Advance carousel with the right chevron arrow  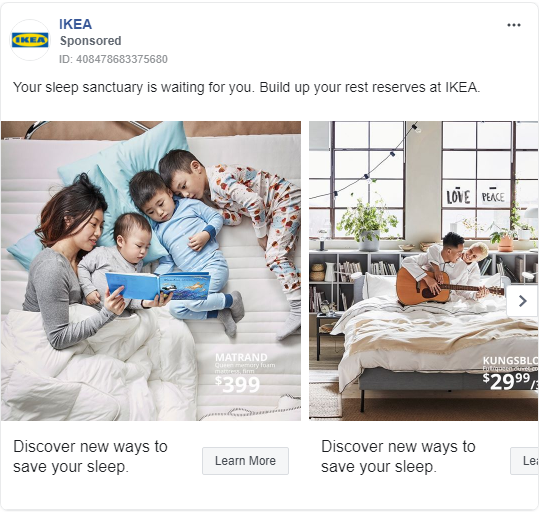pyautogui.click(x=523, y=301)
